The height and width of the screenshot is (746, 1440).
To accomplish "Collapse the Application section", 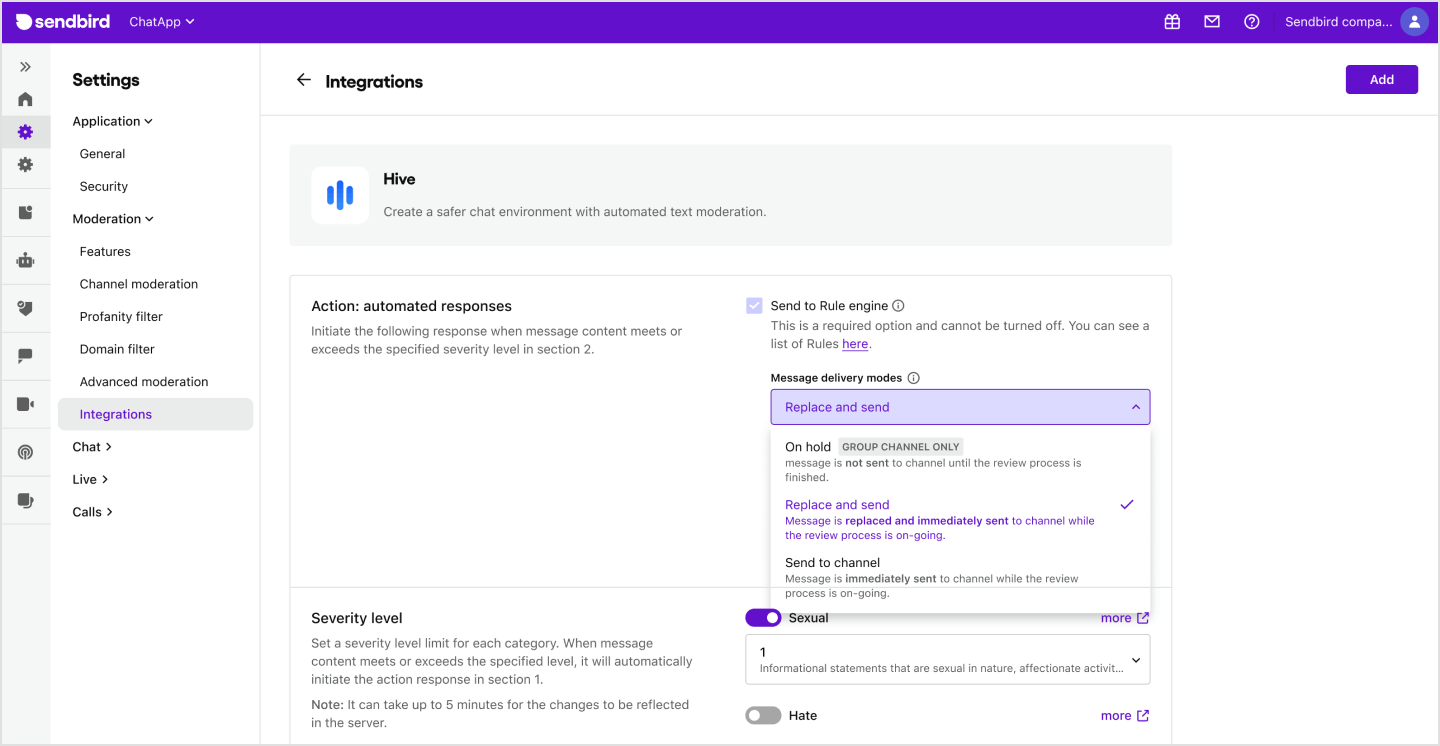I will (x=112, y=120).
